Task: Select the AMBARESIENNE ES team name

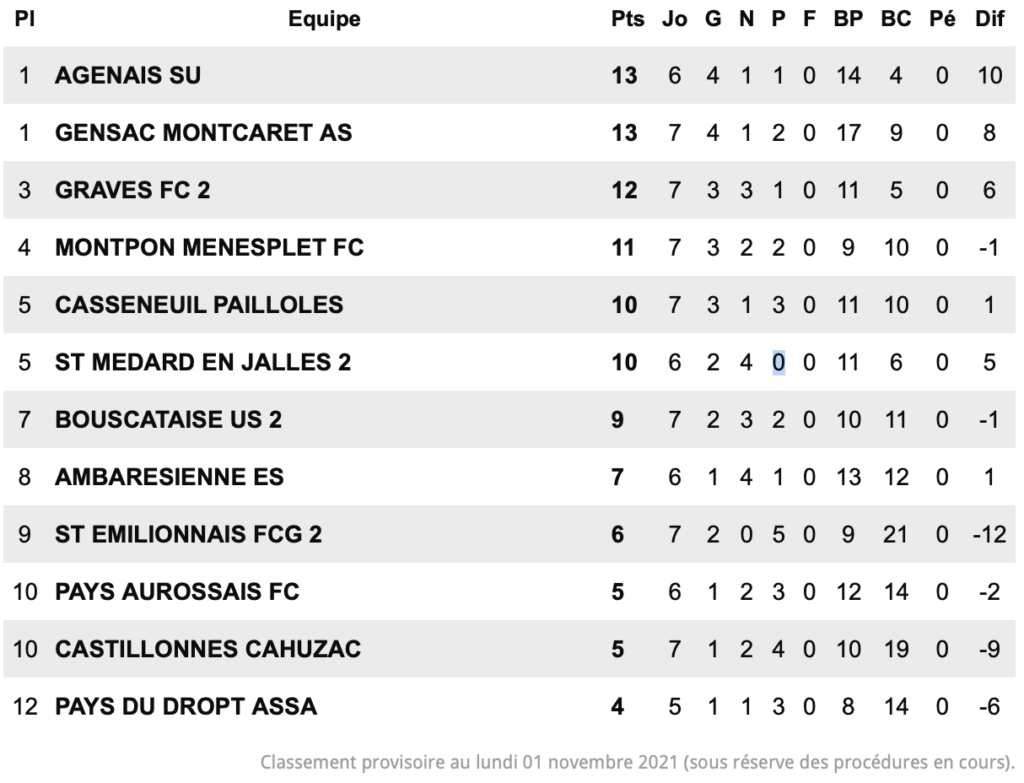Action: [169, 477]
